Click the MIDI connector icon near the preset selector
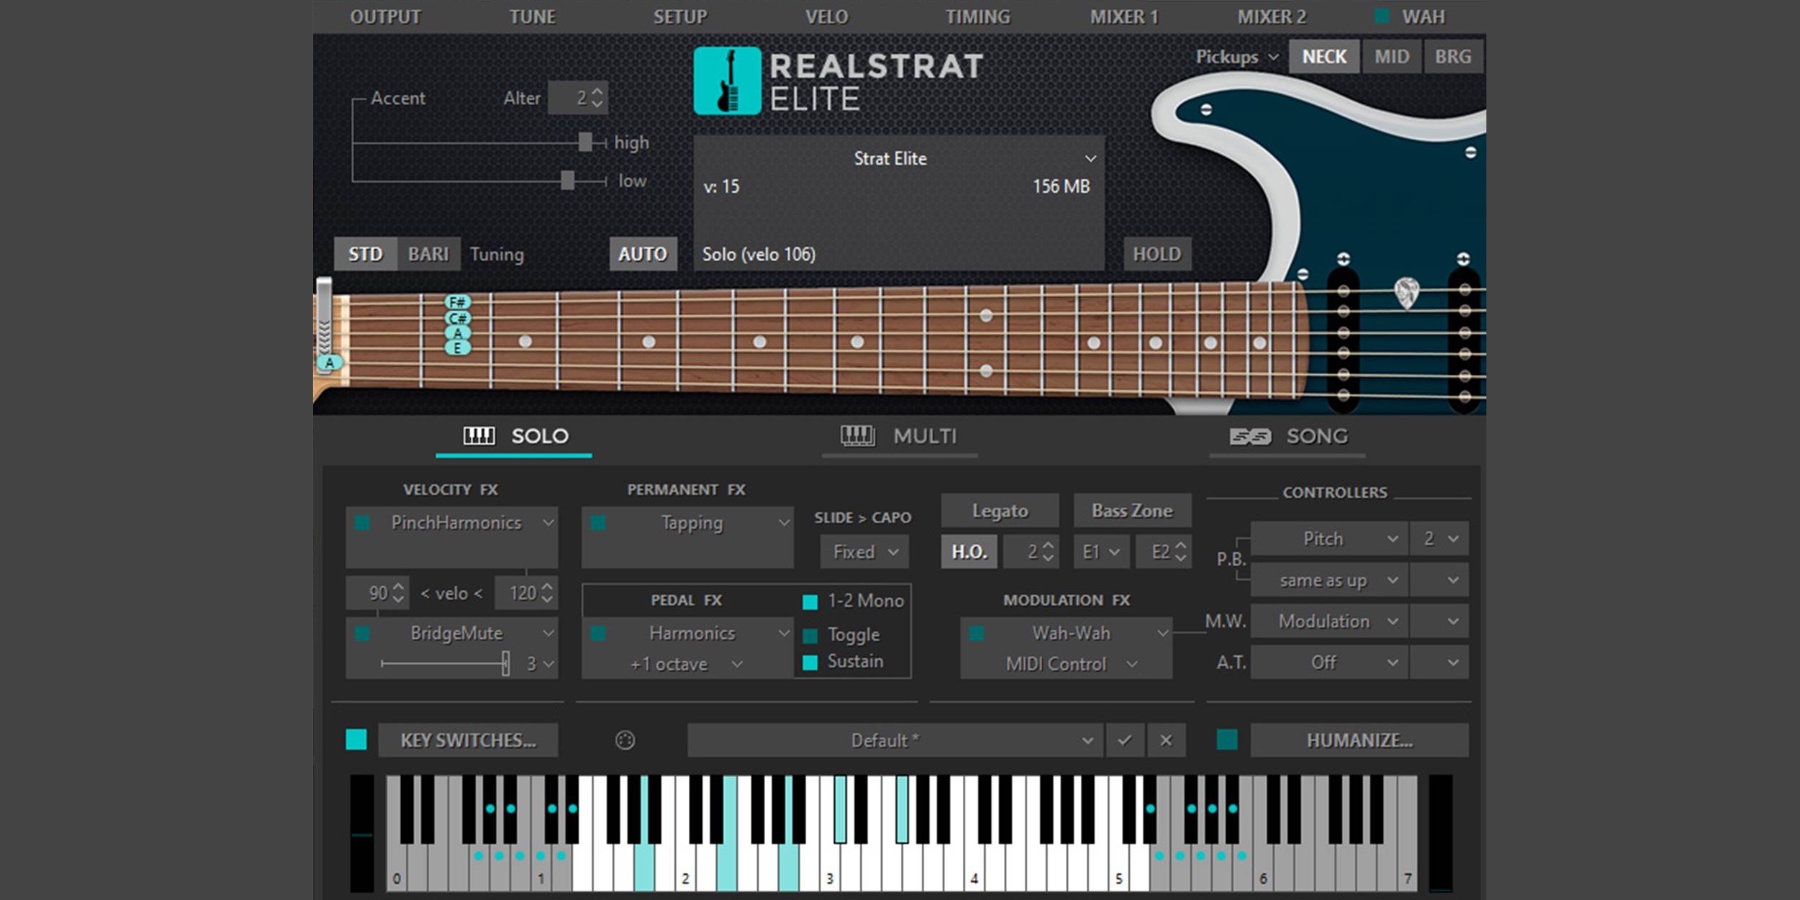Viewport: 1800px width, 900px height. [625, 740]
